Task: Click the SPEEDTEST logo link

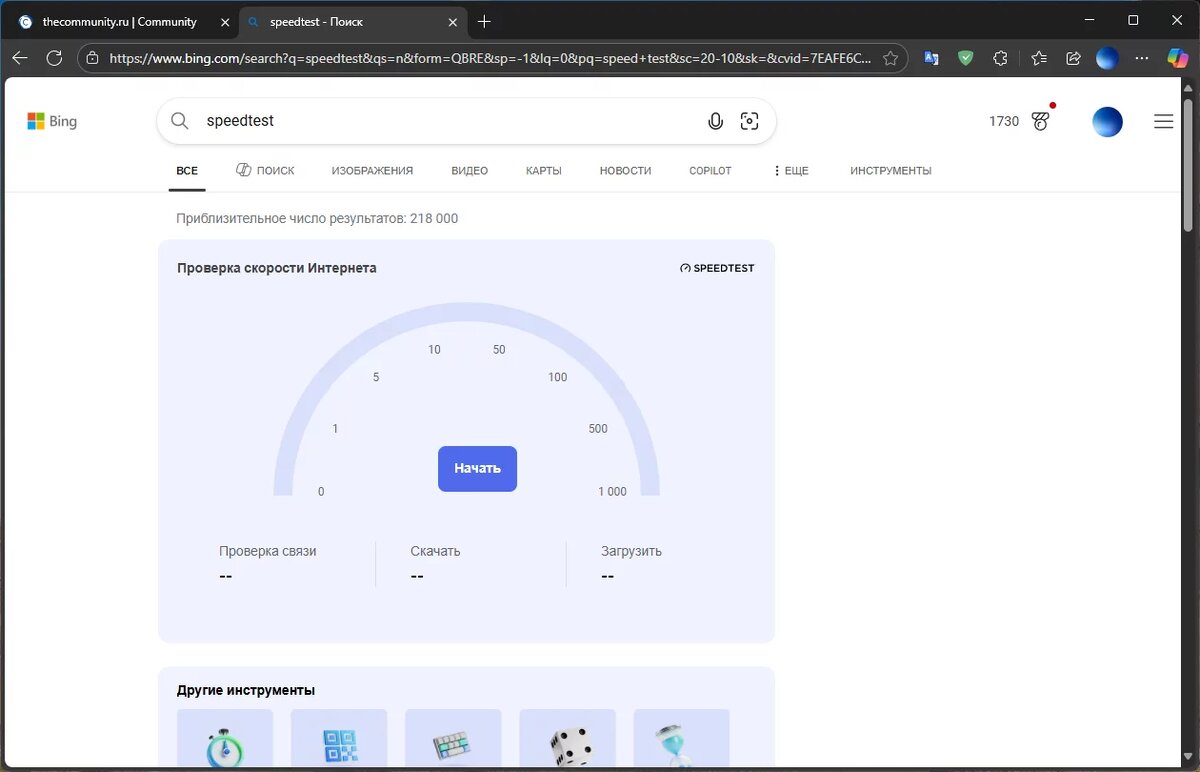Action: click(717, 268)
